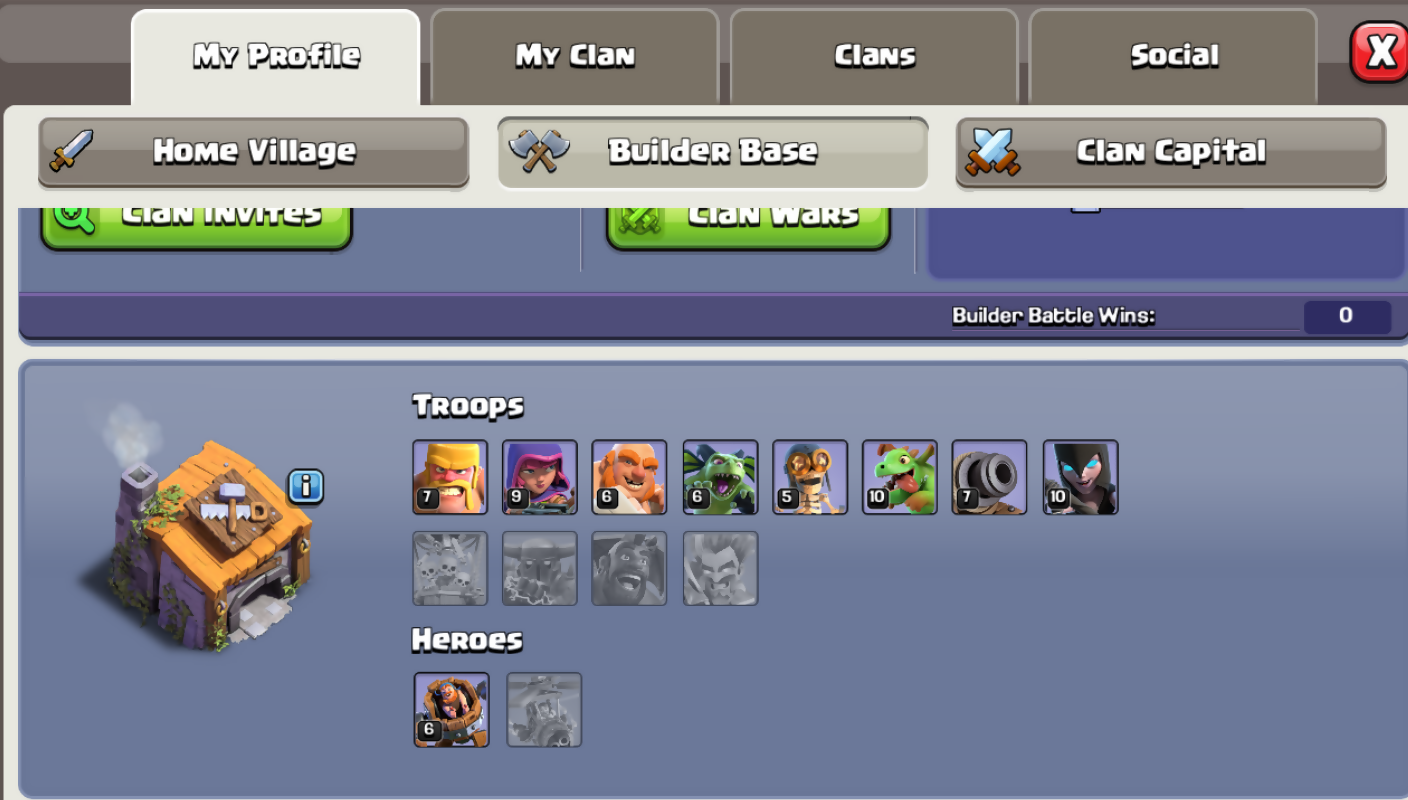Select the Barbarian troop icon
Viewport: 1408px width, 800px height.
(x=450, y=477)
